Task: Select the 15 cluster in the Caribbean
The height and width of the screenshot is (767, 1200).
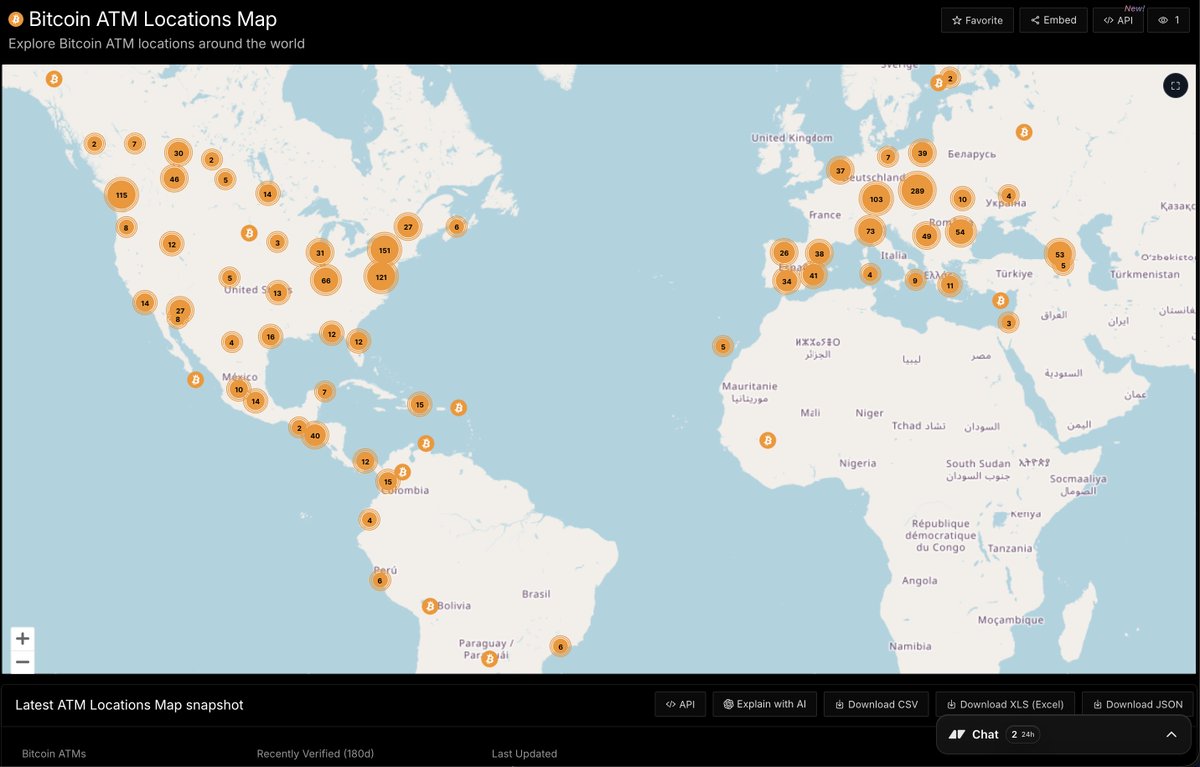Action: point(420,405)
